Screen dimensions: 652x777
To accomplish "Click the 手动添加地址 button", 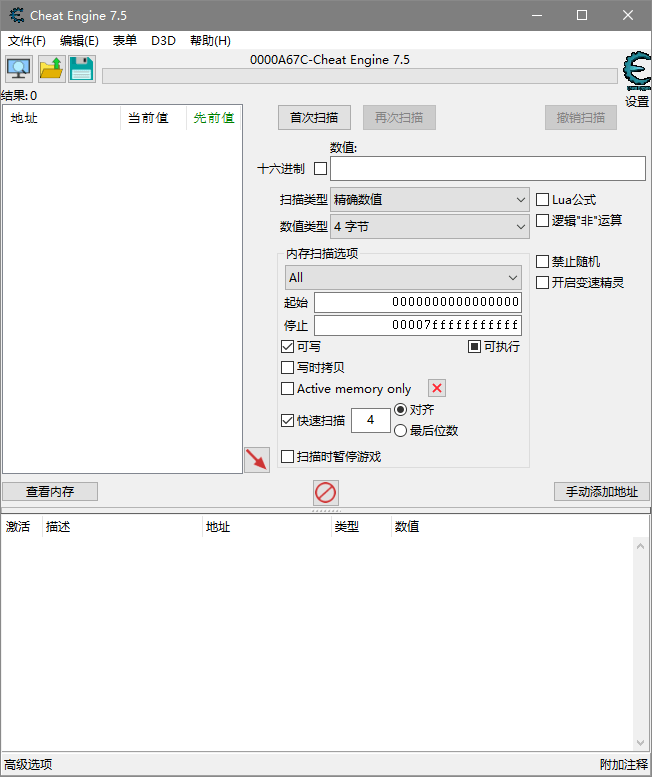I will 601,492.
